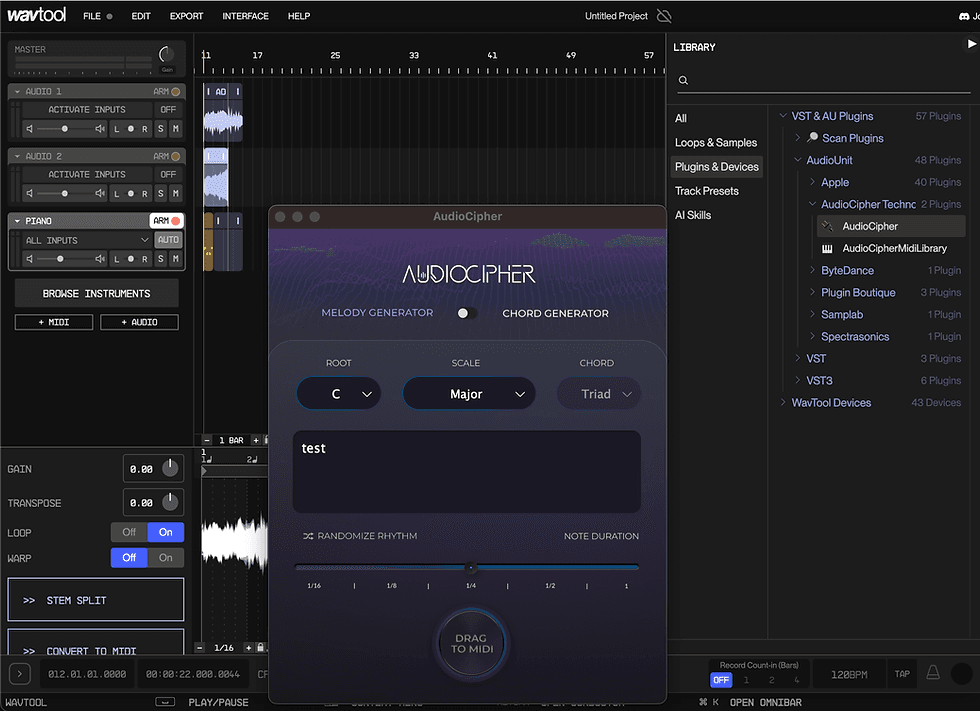This screenshot has width=980, height=711.
Task: Click BROWSE INSTRUMENTS button
Action: tap(96, 294)
